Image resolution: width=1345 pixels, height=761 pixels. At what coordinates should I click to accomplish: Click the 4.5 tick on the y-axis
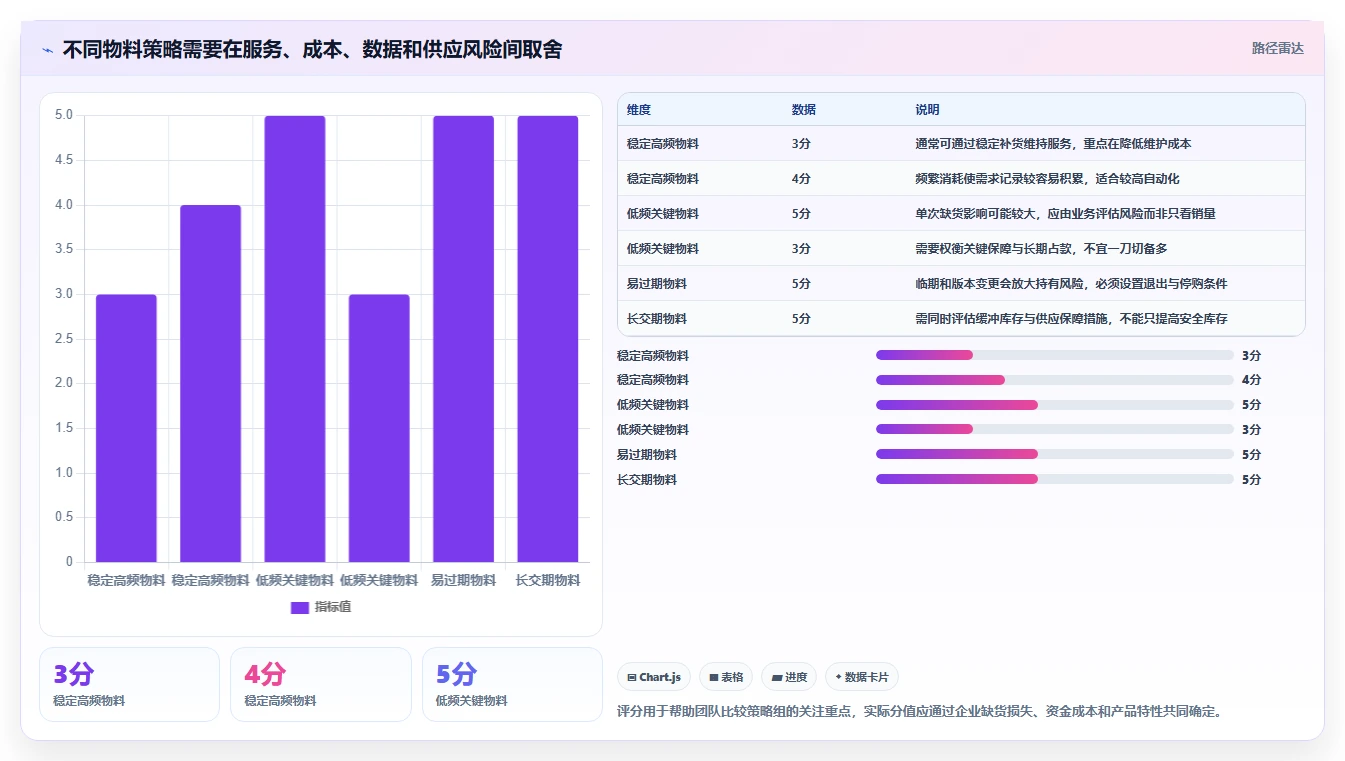pos(64,160)
